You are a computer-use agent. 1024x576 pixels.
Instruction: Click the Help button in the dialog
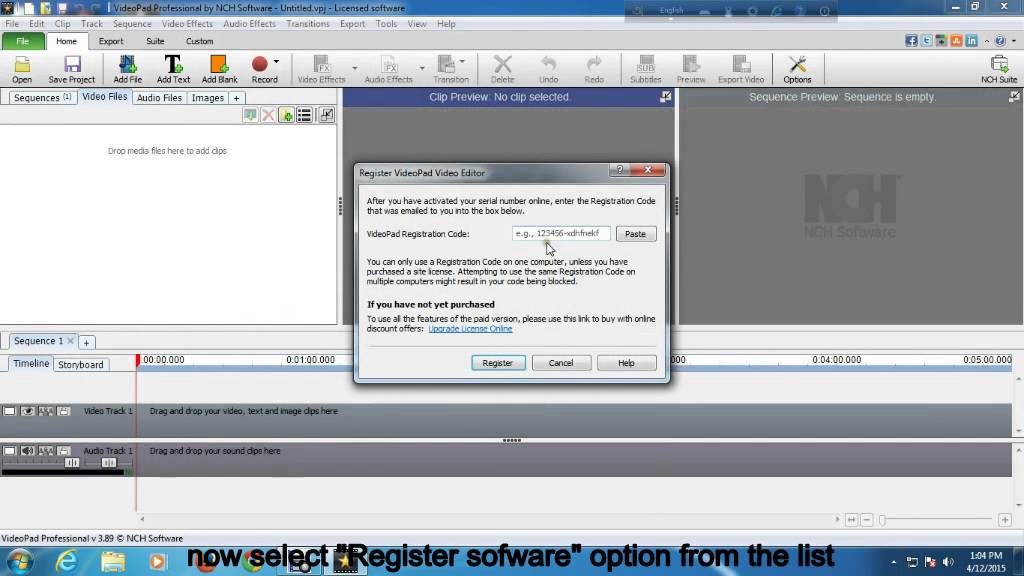pyautogui.click(x=626, y=363)
